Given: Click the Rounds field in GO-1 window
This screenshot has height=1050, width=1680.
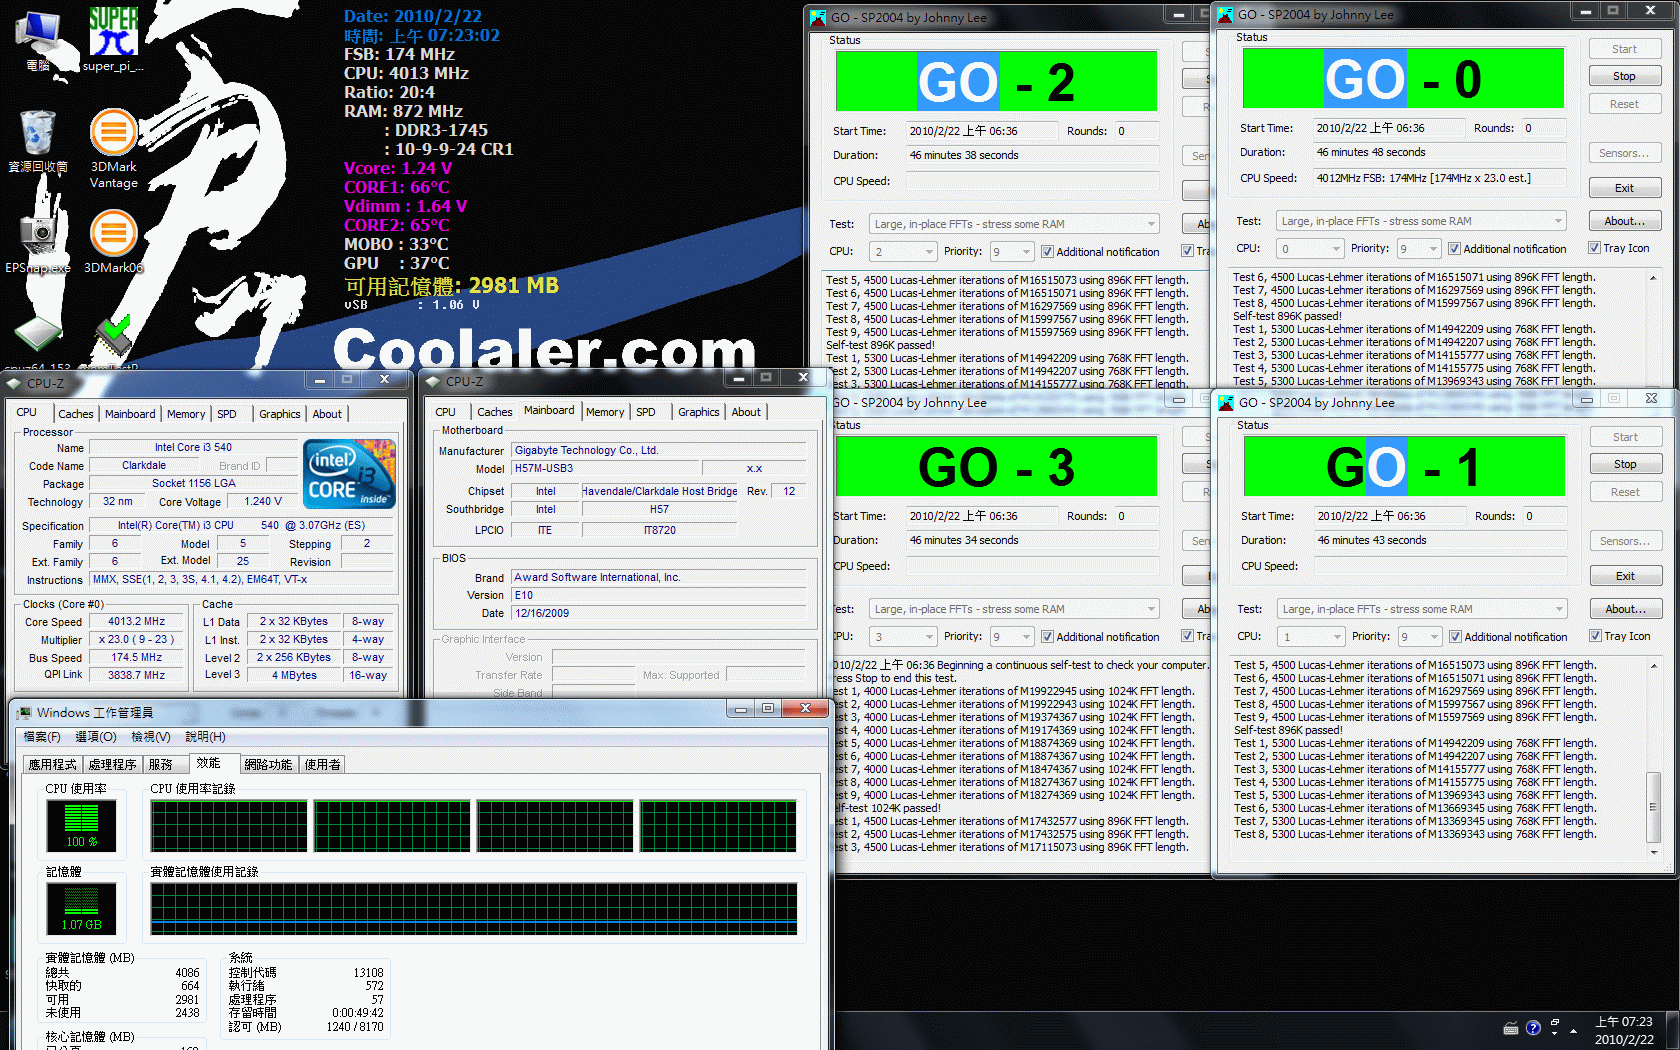Looking at the screenshot, I should click(1543, 516).
